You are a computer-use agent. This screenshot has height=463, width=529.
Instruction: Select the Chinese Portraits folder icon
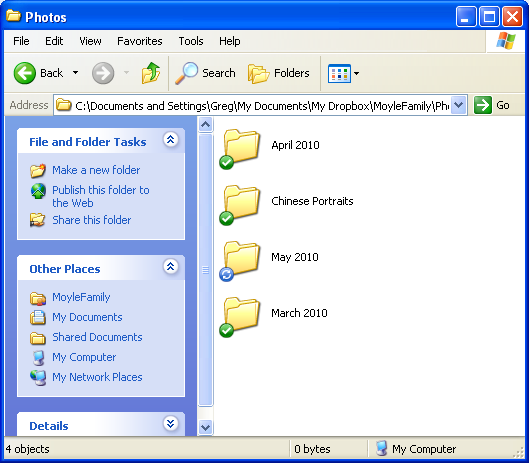point(240,205)
